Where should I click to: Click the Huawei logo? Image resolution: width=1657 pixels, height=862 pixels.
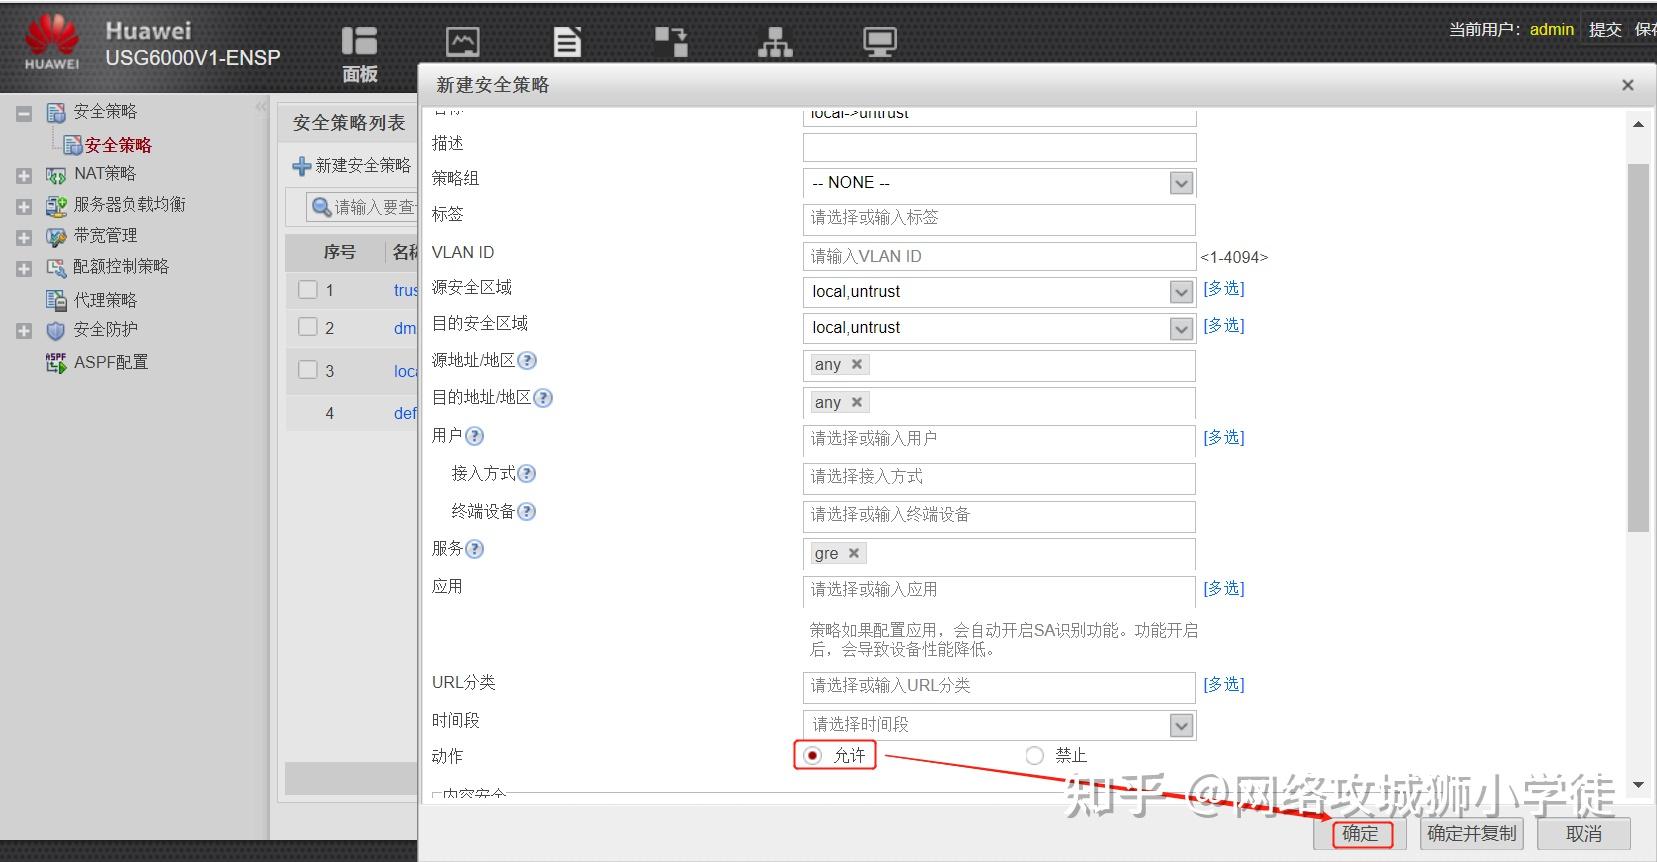coord(52,43)
